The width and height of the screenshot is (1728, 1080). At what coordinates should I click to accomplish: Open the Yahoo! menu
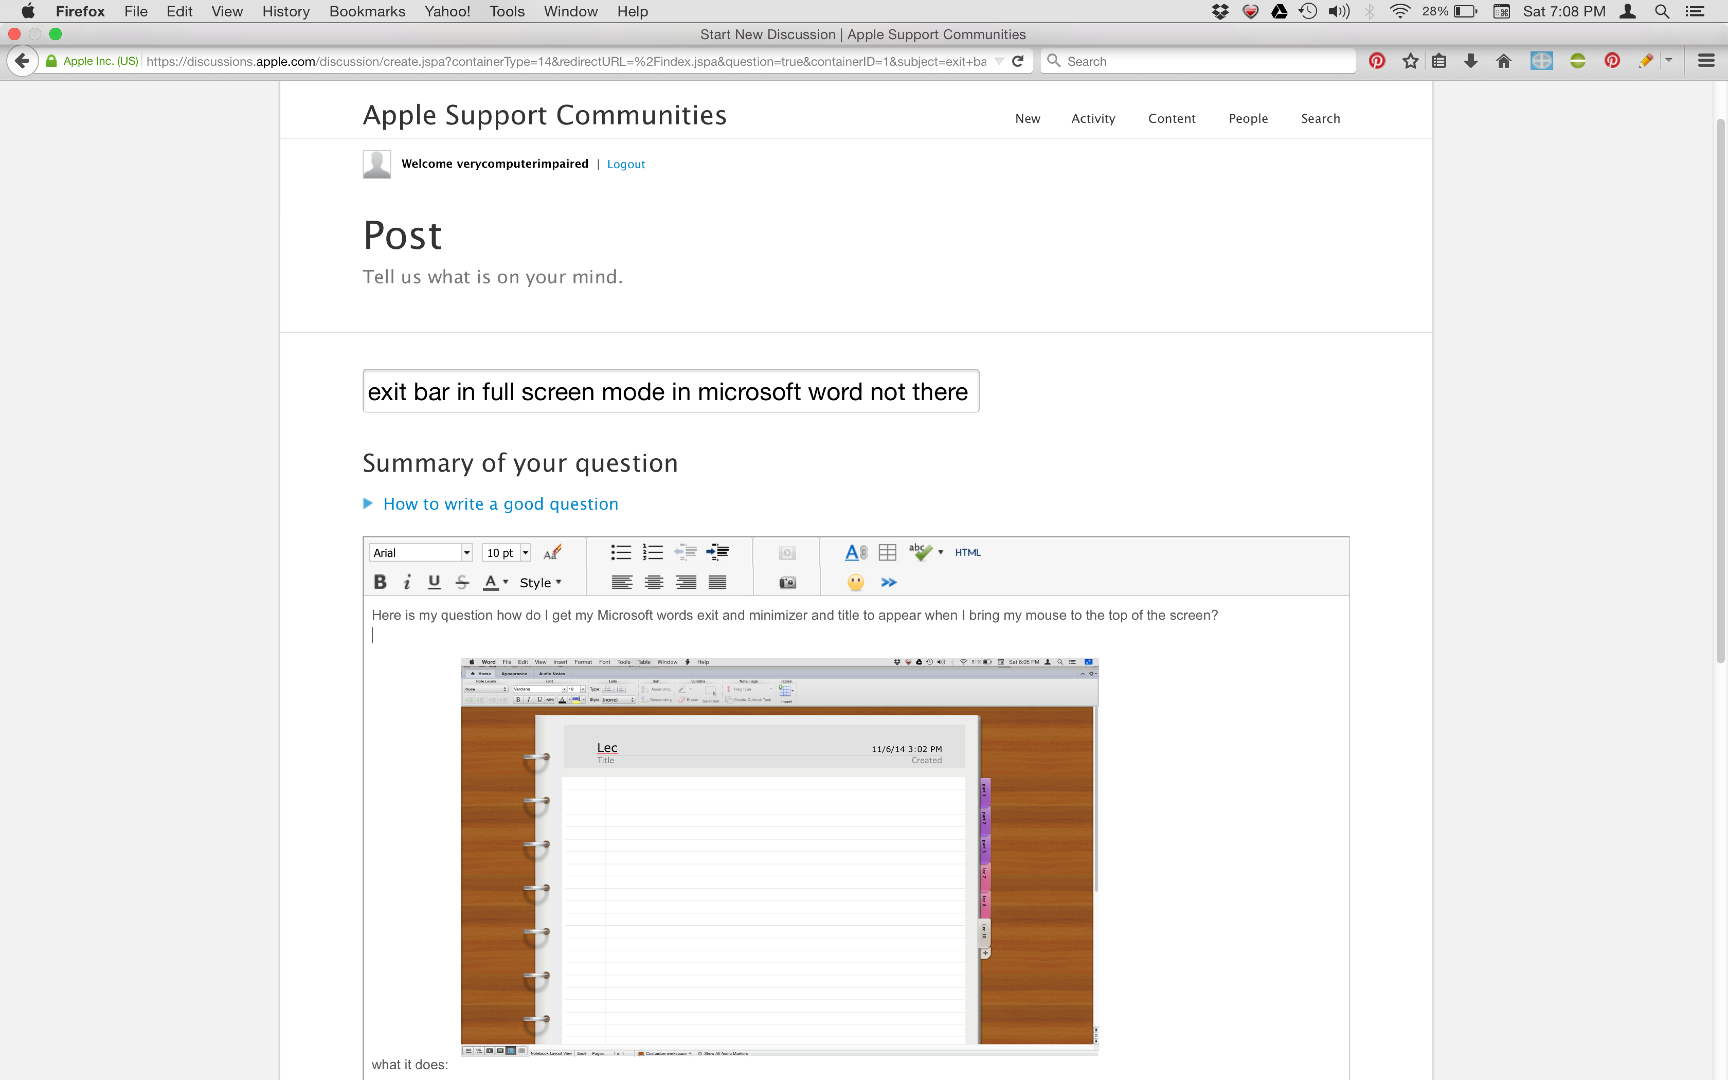447,11
